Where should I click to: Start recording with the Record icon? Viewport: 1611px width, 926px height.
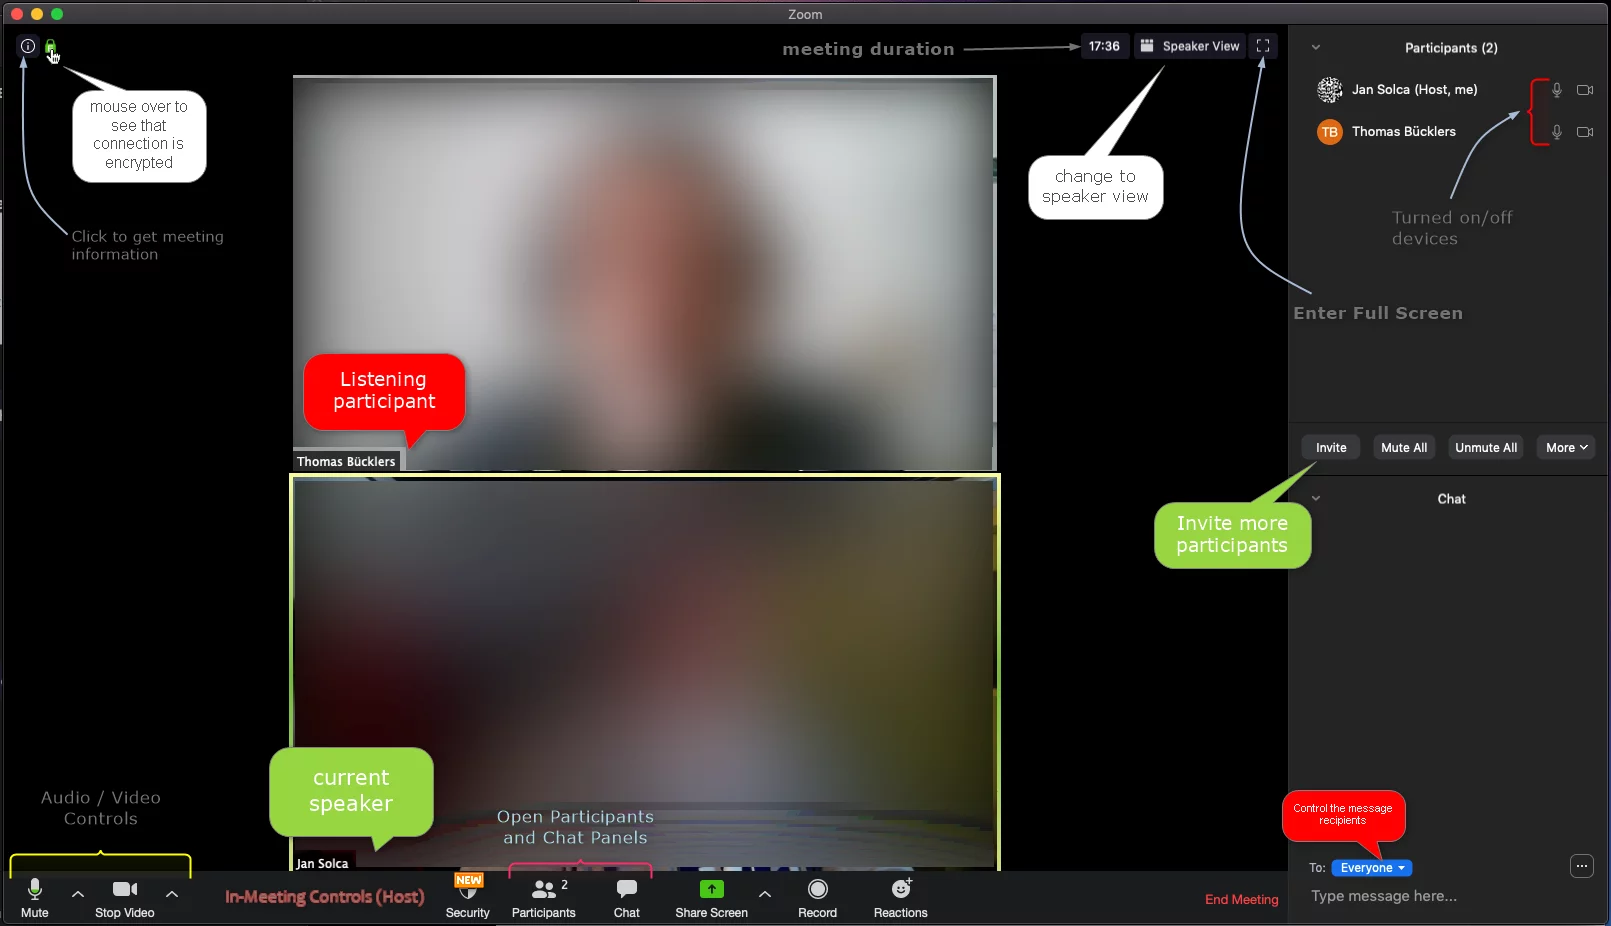pyautogui.click(x=817, y=889)
